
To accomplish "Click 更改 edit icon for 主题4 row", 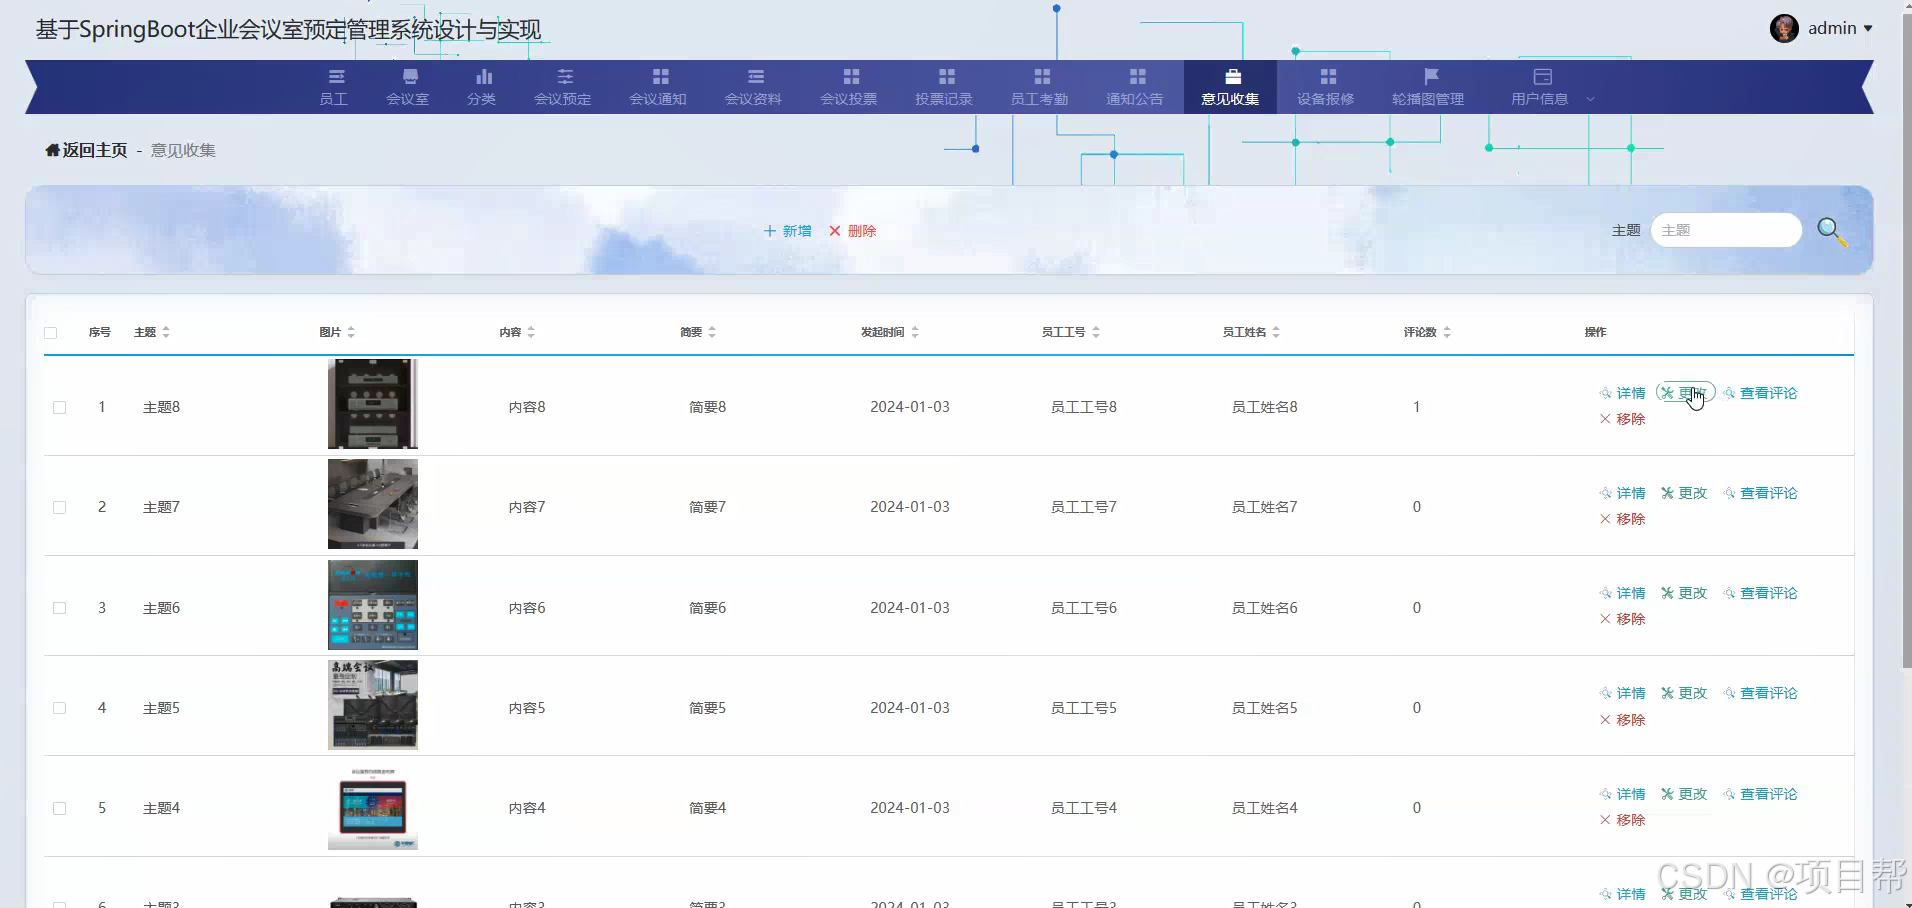I will 1667,794.
